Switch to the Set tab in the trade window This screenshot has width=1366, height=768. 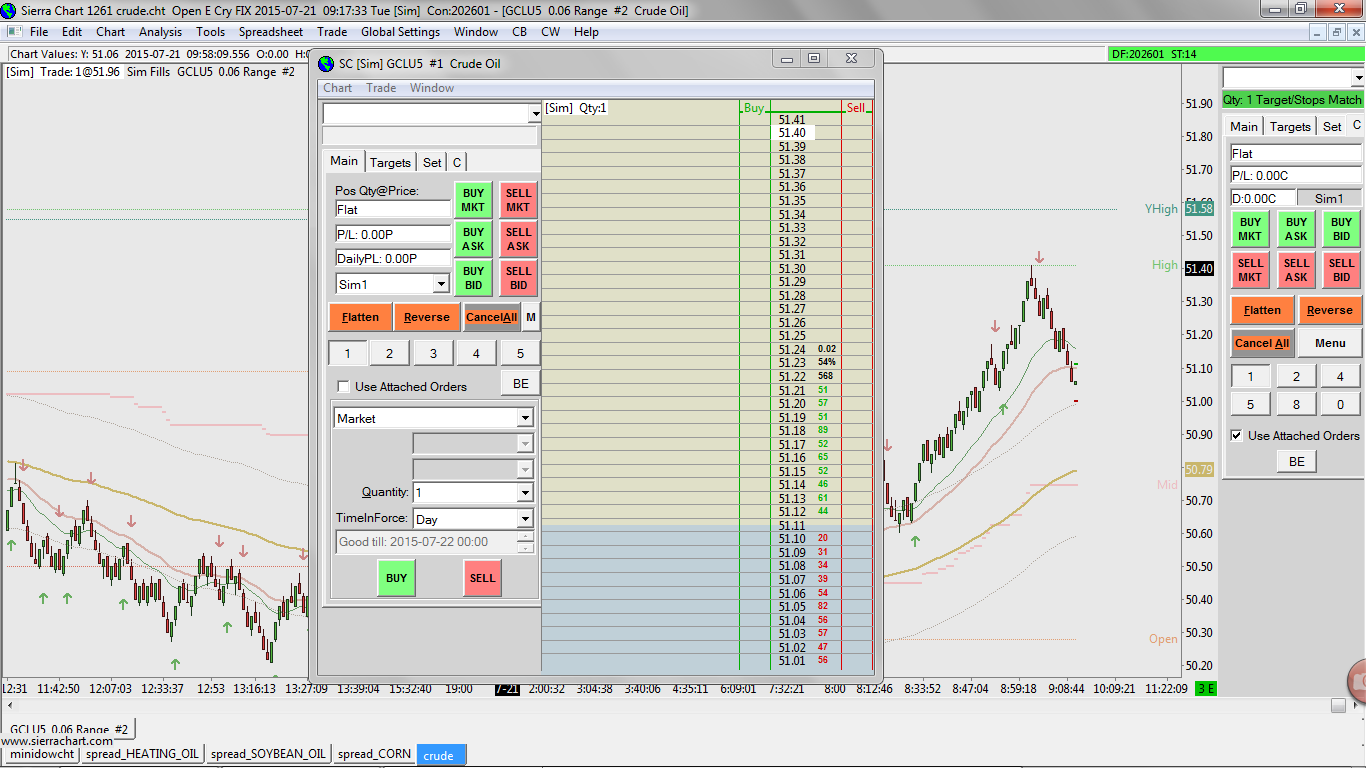pyautogui.click(x=432, y=162)
